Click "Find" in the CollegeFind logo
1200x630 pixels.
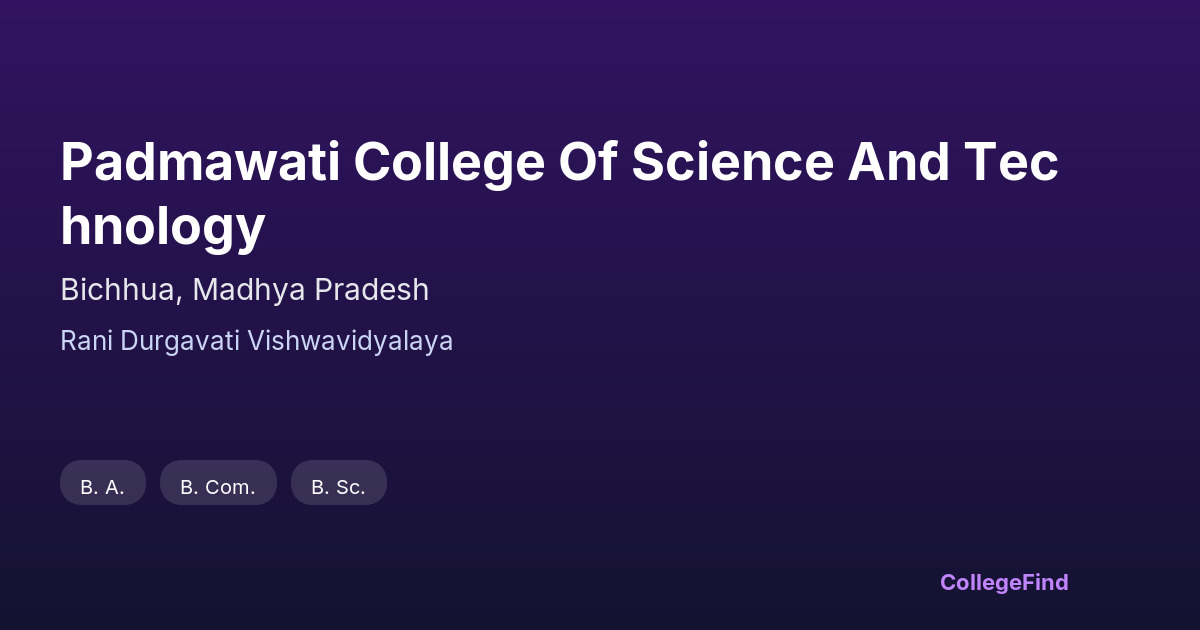click(1044, 582)
